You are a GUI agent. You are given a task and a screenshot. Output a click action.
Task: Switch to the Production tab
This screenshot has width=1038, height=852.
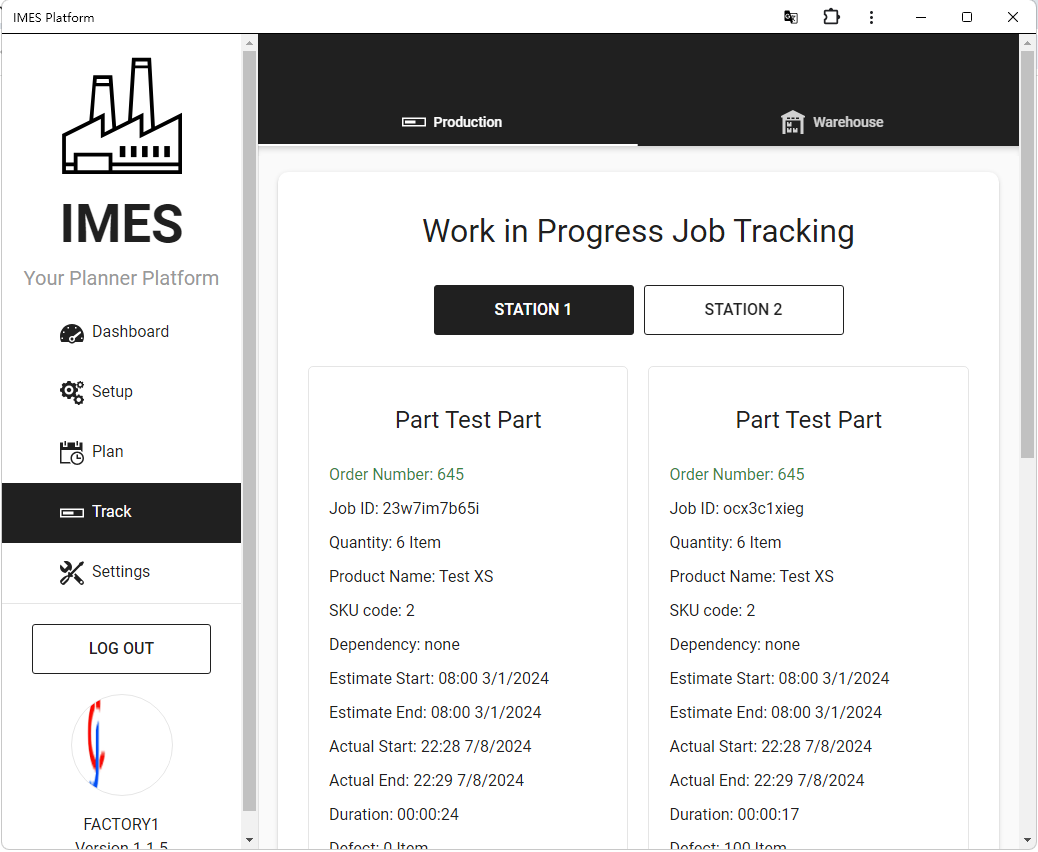click(448, 122)
